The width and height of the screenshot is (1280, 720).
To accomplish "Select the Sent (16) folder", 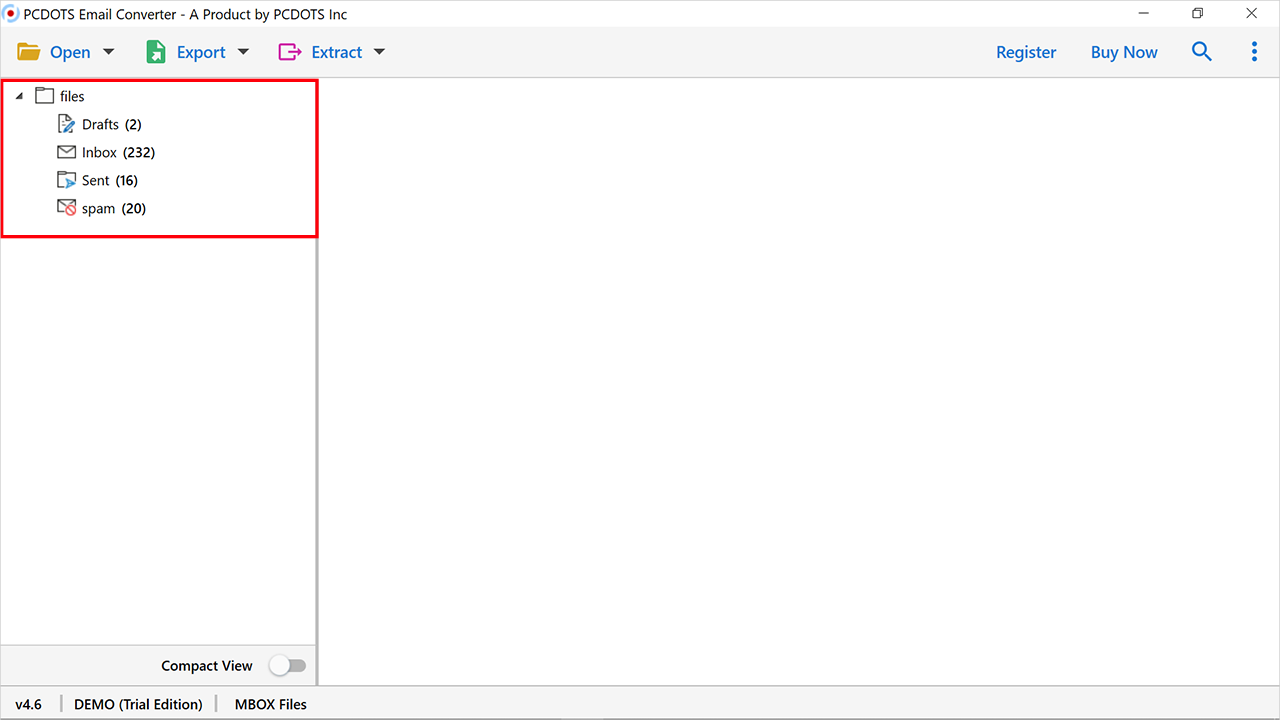I will pyautogui.click(x=110, y=180).
